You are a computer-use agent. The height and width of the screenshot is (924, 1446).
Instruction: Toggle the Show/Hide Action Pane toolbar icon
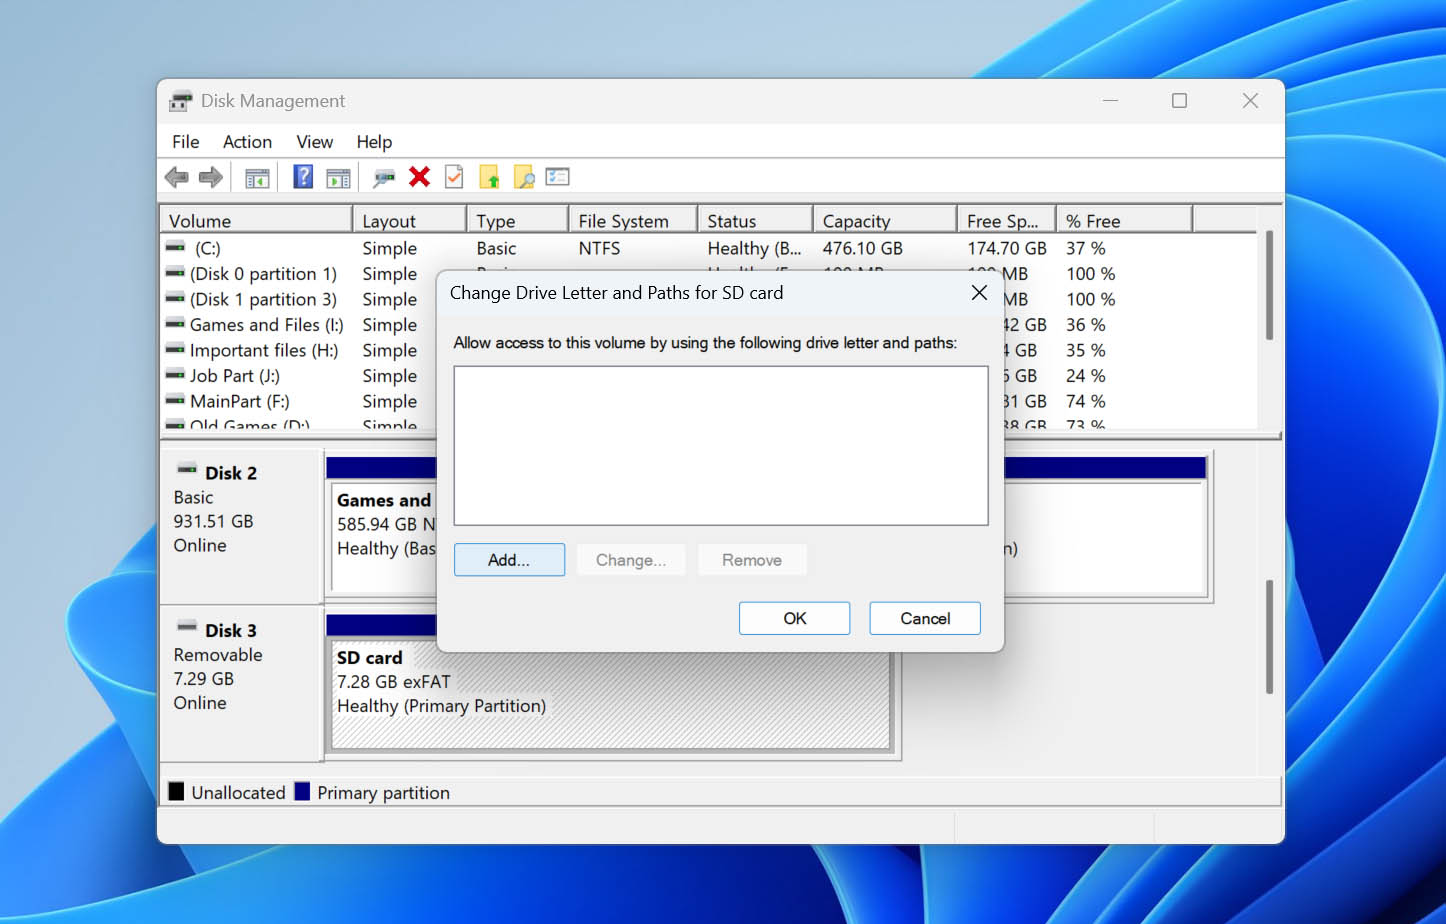point(339,178)
